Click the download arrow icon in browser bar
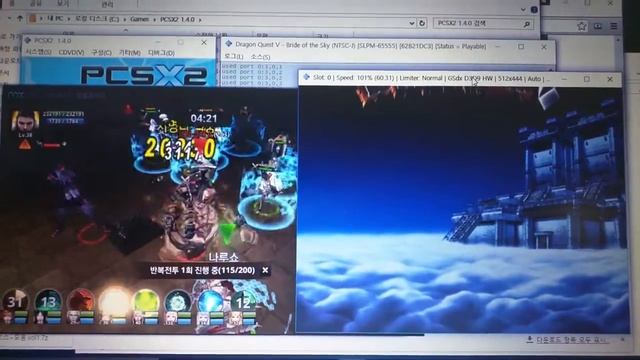The height and width of the screenshot is (360, 640). (529, 339)
